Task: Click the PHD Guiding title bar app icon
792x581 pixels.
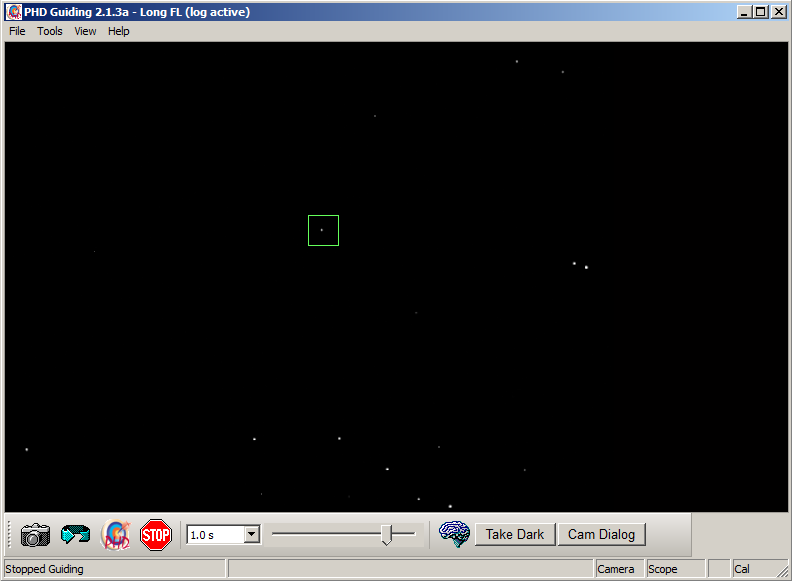Action: pos(14,12)
